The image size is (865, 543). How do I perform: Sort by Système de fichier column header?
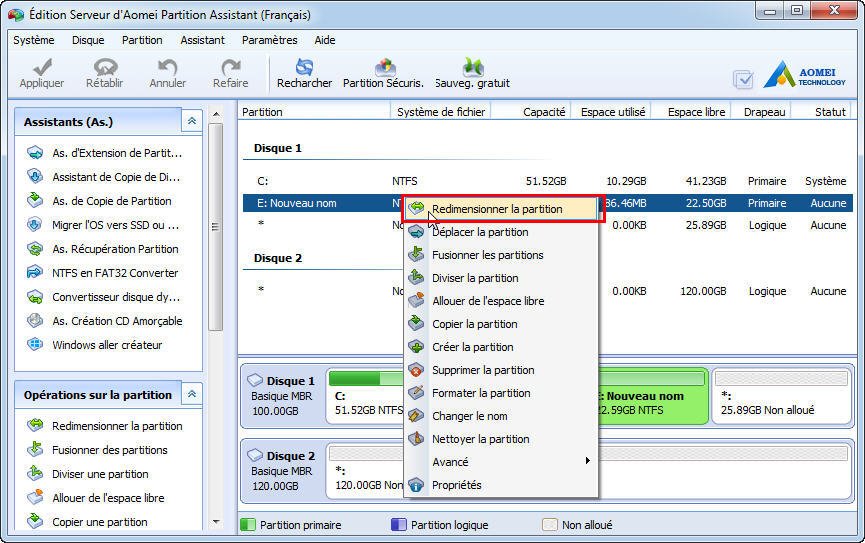click(x=440, y=111)
